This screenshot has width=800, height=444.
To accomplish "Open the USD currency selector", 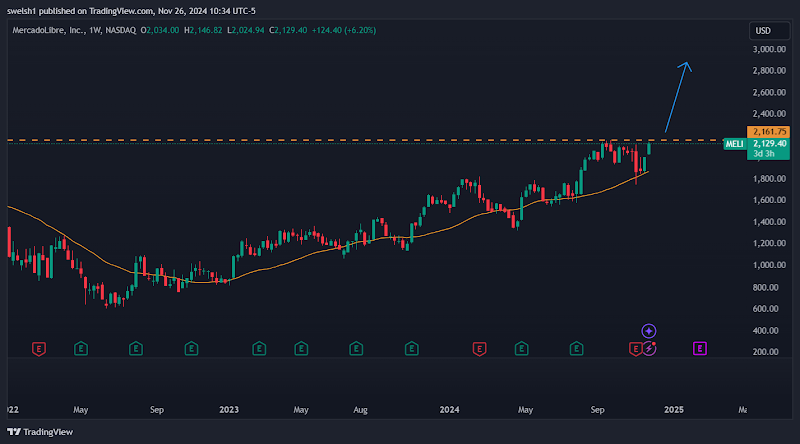I will point(768,31).
